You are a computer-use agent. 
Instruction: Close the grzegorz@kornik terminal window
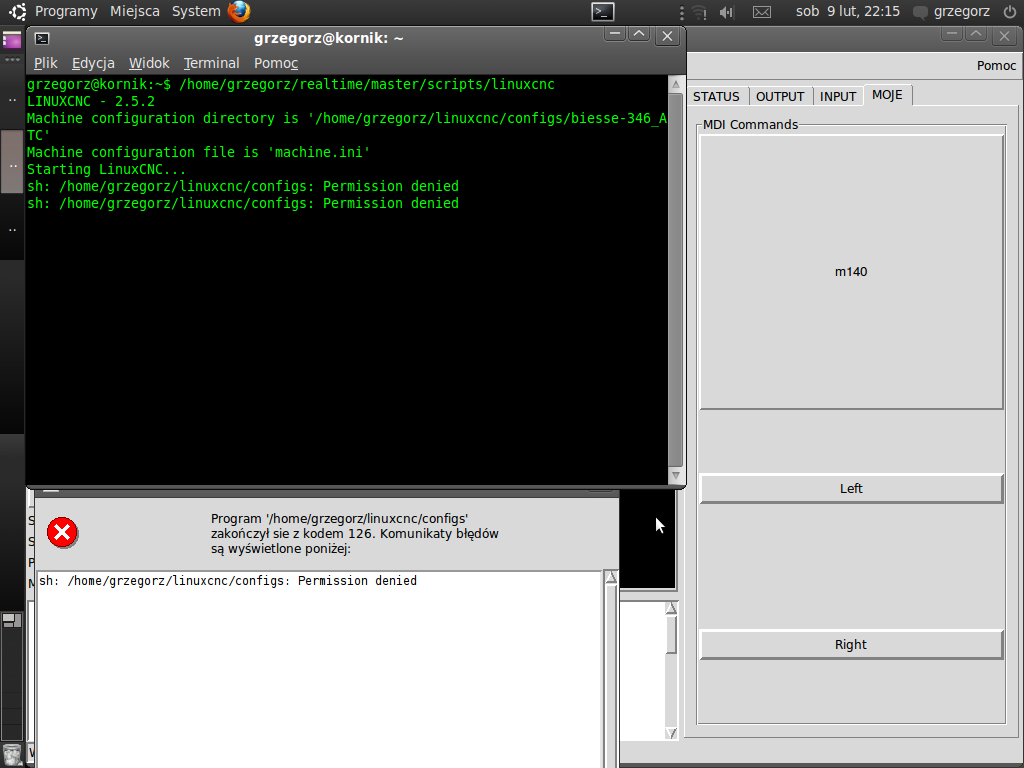pyautogui.click(x=667, y=37)
